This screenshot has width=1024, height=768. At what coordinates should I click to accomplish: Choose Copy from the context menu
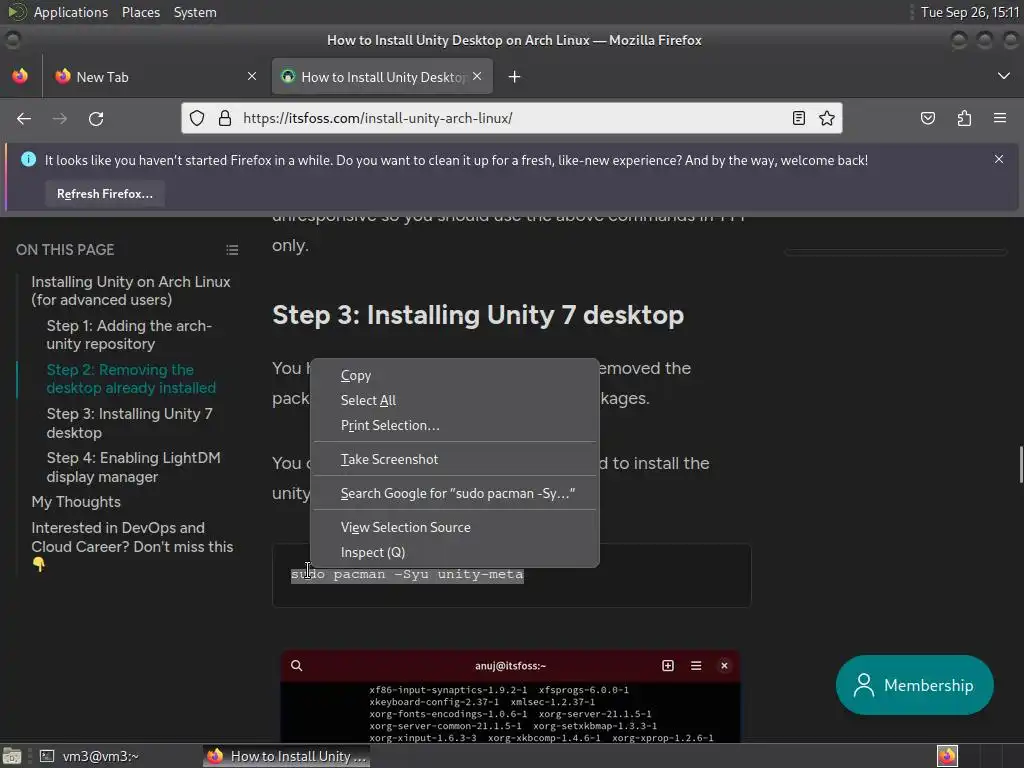point(455,376)
